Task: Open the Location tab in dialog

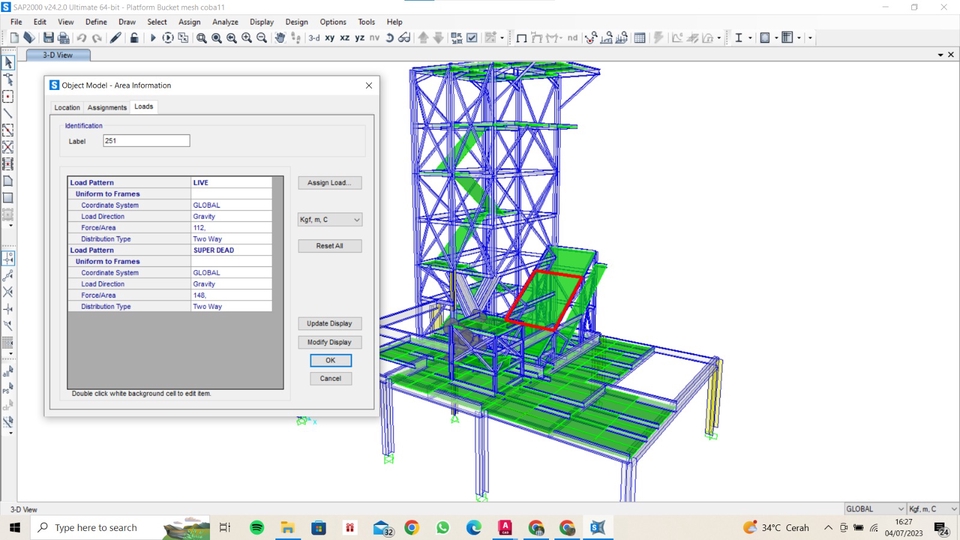Action: click(x=67, y=107)
